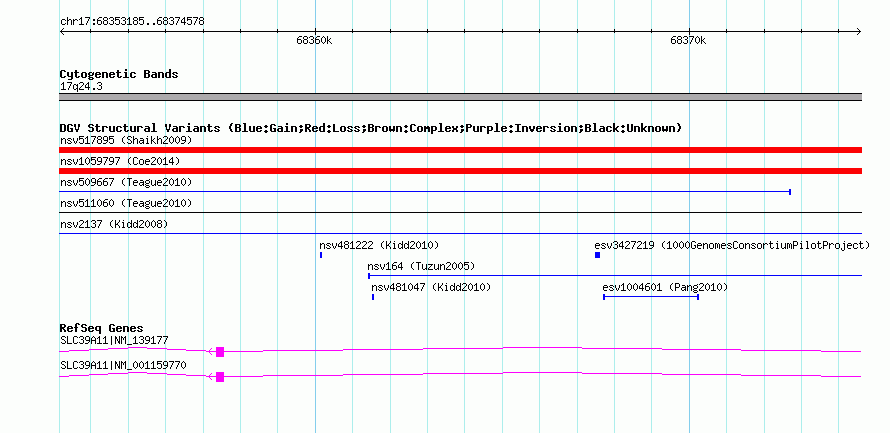Select the blue nsv2137 gain line

(x=460, y=233)
